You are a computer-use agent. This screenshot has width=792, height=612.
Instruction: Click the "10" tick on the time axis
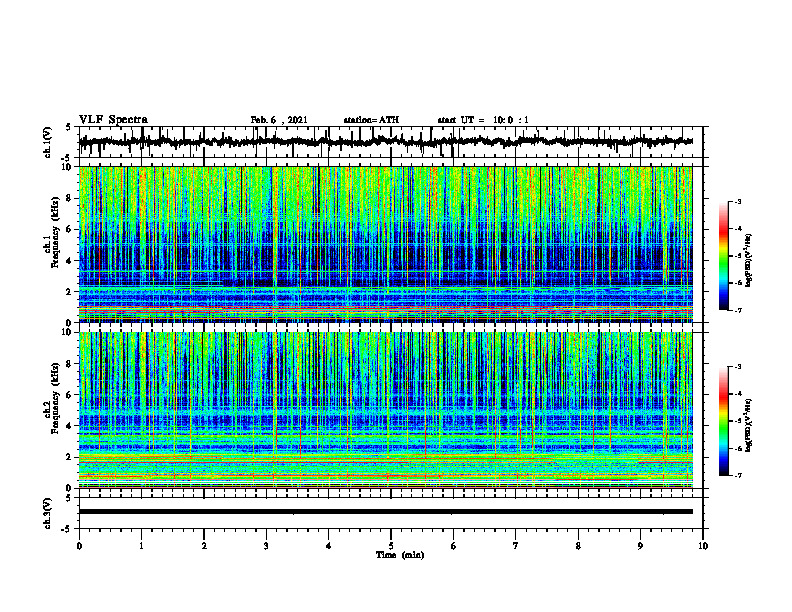click(703, 546)
